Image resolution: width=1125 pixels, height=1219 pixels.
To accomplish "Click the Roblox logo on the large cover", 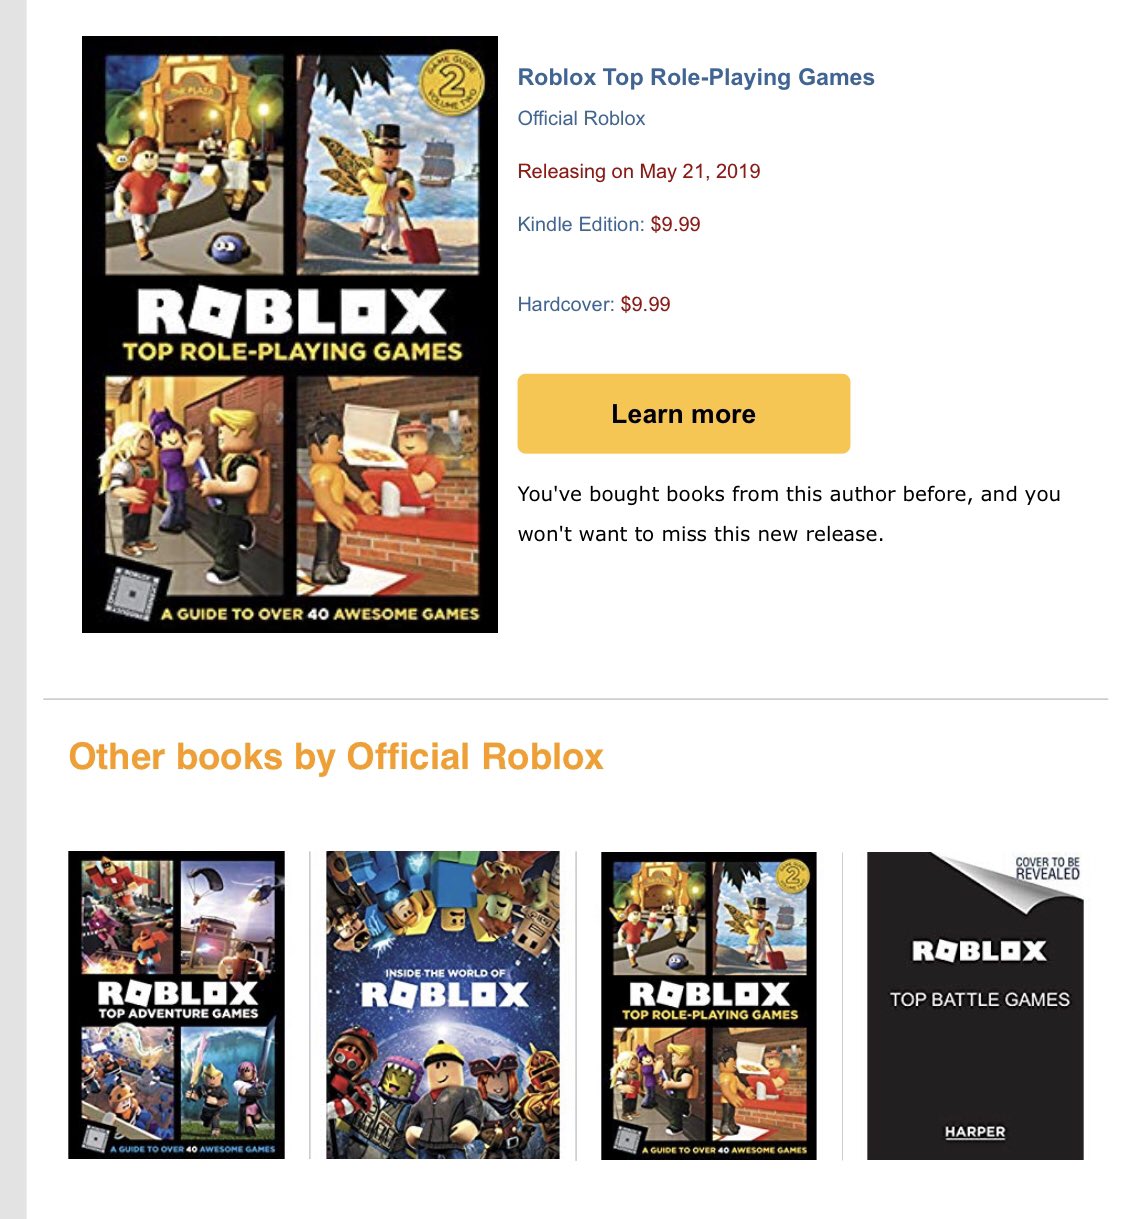I will pos(291,312).
